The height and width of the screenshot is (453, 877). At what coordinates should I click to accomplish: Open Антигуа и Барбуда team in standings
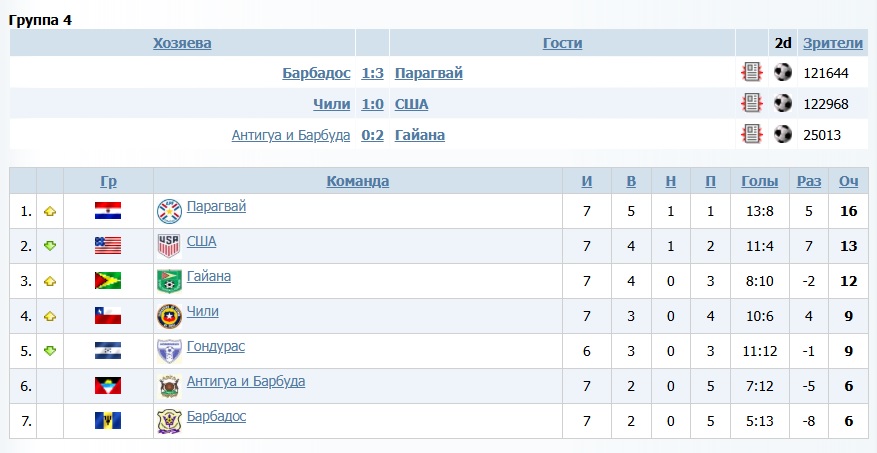point(246,382)
